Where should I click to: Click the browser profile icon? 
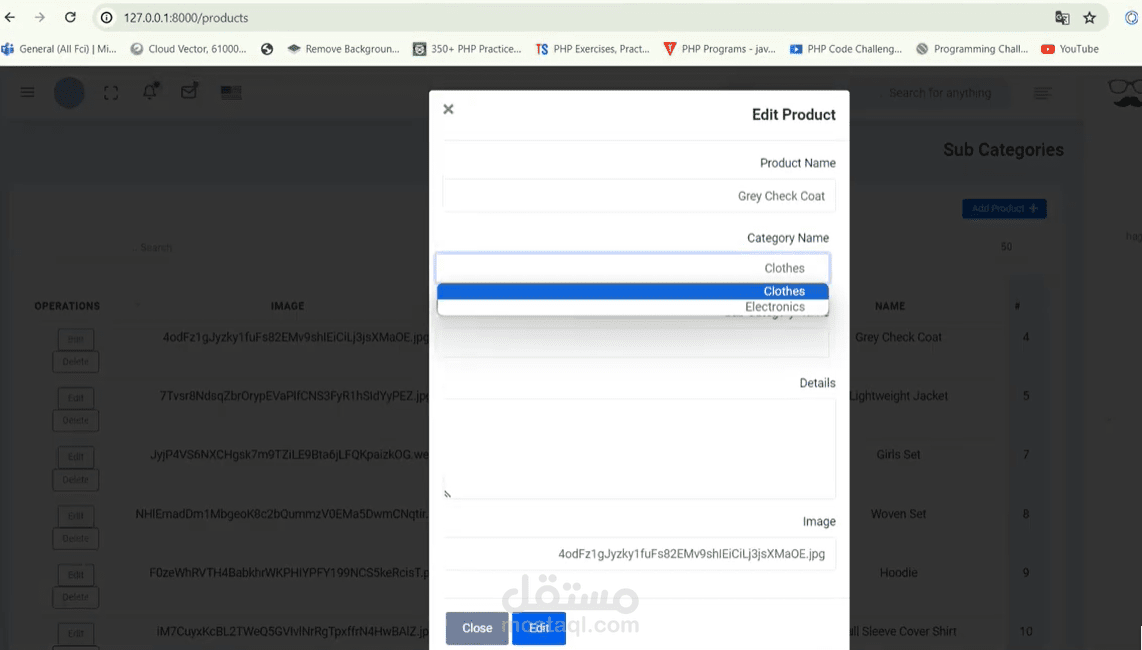pyautogui.click(x=1132, y=17)
